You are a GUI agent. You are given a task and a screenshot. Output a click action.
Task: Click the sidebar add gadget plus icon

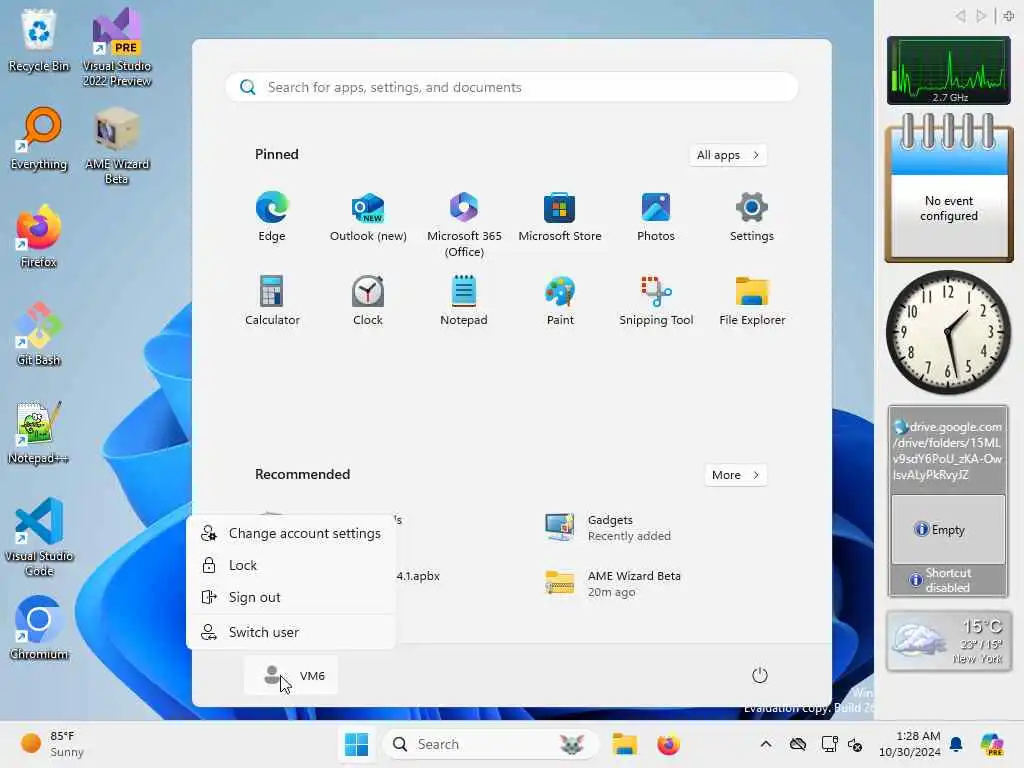1008,15
